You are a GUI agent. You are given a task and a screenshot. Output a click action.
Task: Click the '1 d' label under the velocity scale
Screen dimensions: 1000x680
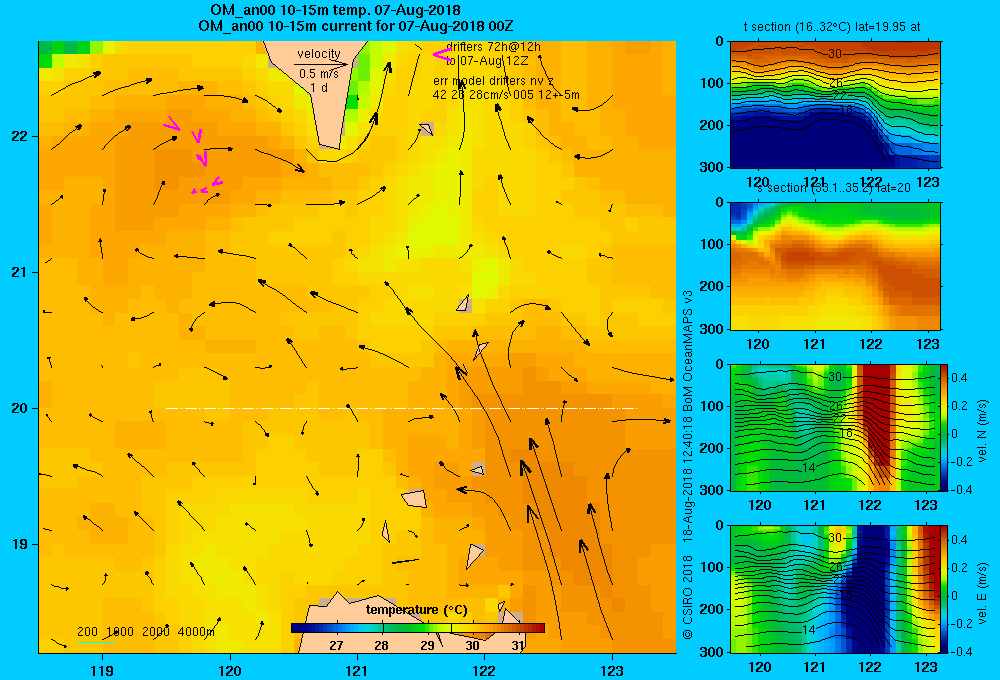pos(319,87)
